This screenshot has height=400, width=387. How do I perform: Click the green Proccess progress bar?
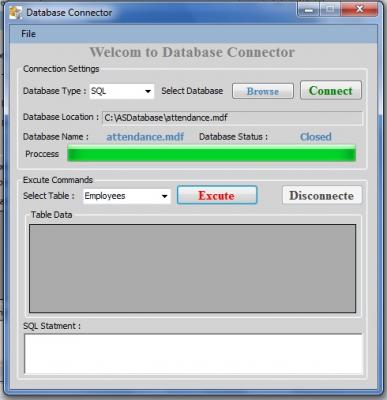pos(211,154)
